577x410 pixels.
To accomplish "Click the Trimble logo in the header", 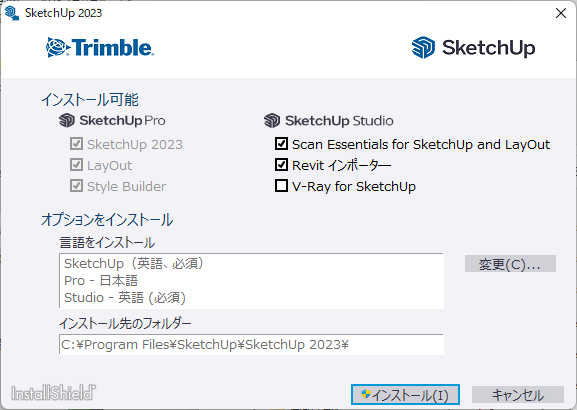I will click(x=100, y=47).
